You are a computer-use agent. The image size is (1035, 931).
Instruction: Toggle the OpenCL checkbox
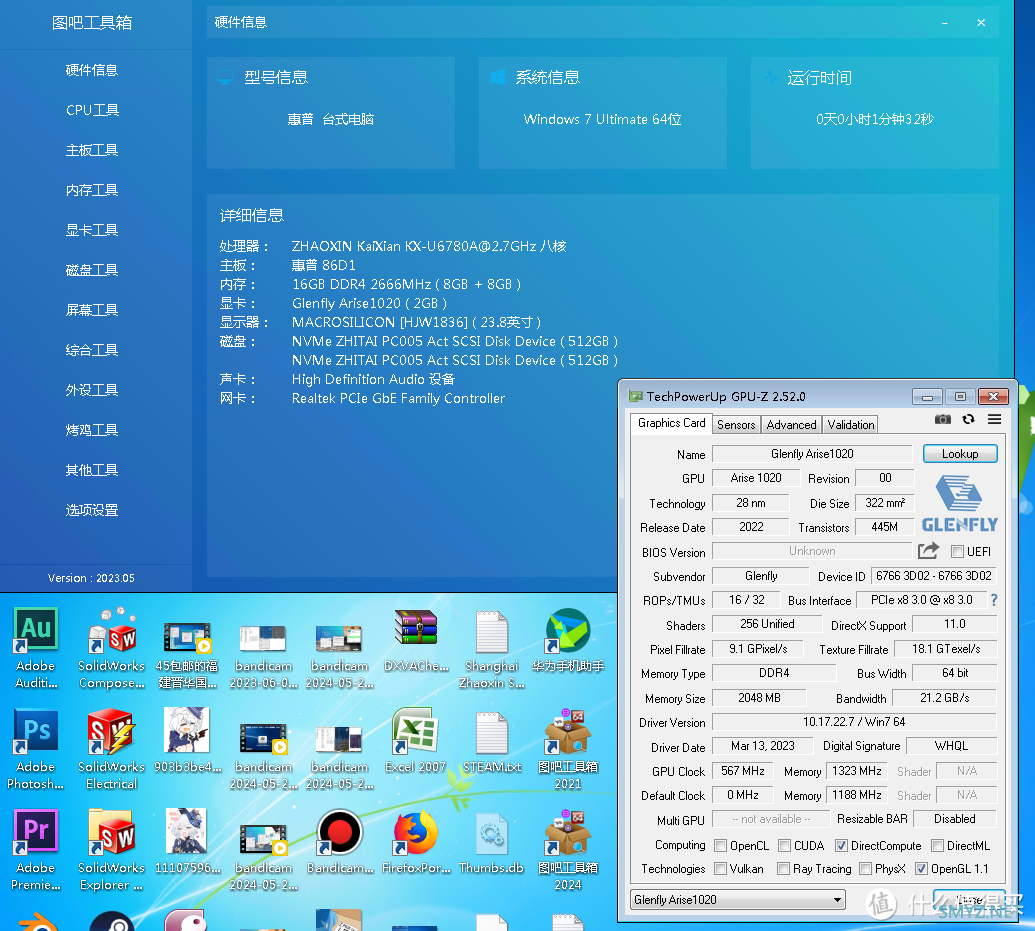pos(721,846)
